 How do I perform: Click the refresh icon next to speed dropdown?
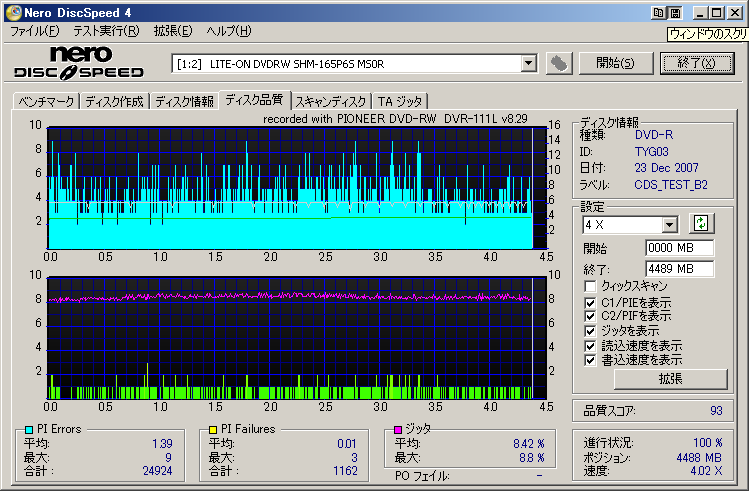click(x=701, y=224)
